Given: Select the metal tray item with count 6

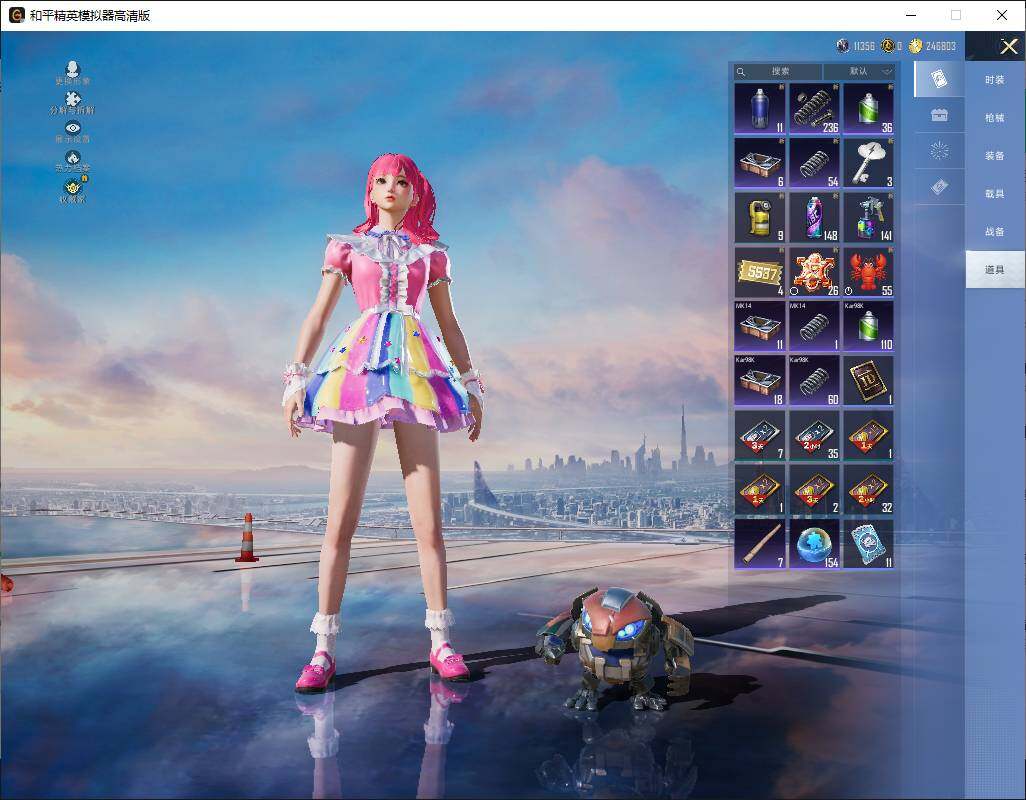Looking at the screenshot, I should (x=760, y=163).
